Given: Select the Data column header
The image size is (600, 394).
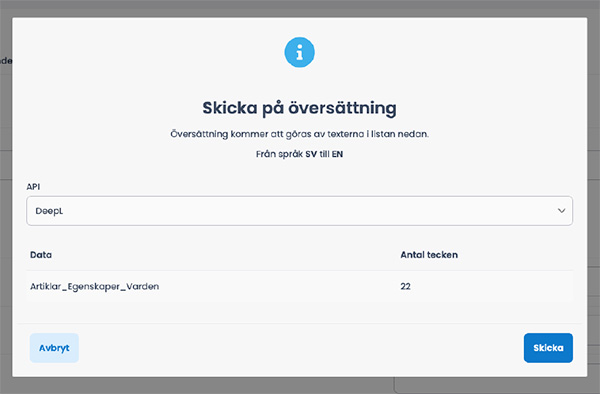Looking at the screenshot, I should coord(41,255).
